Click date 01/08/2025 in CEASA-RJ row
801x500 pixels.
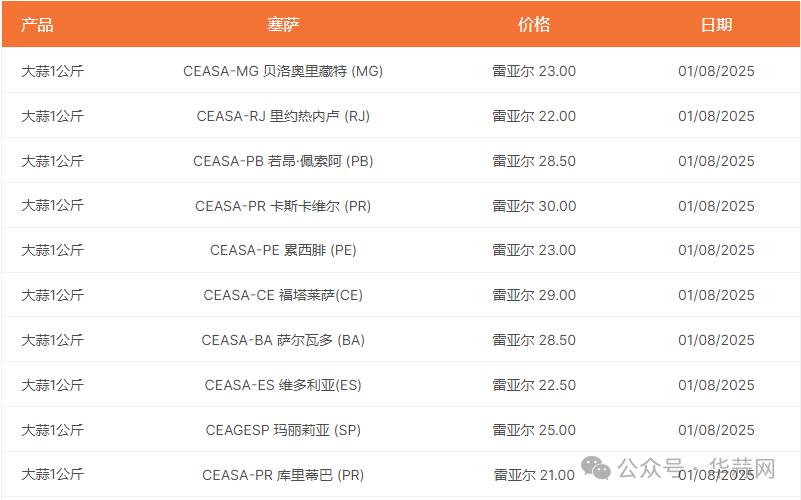(x=716, y=116)
